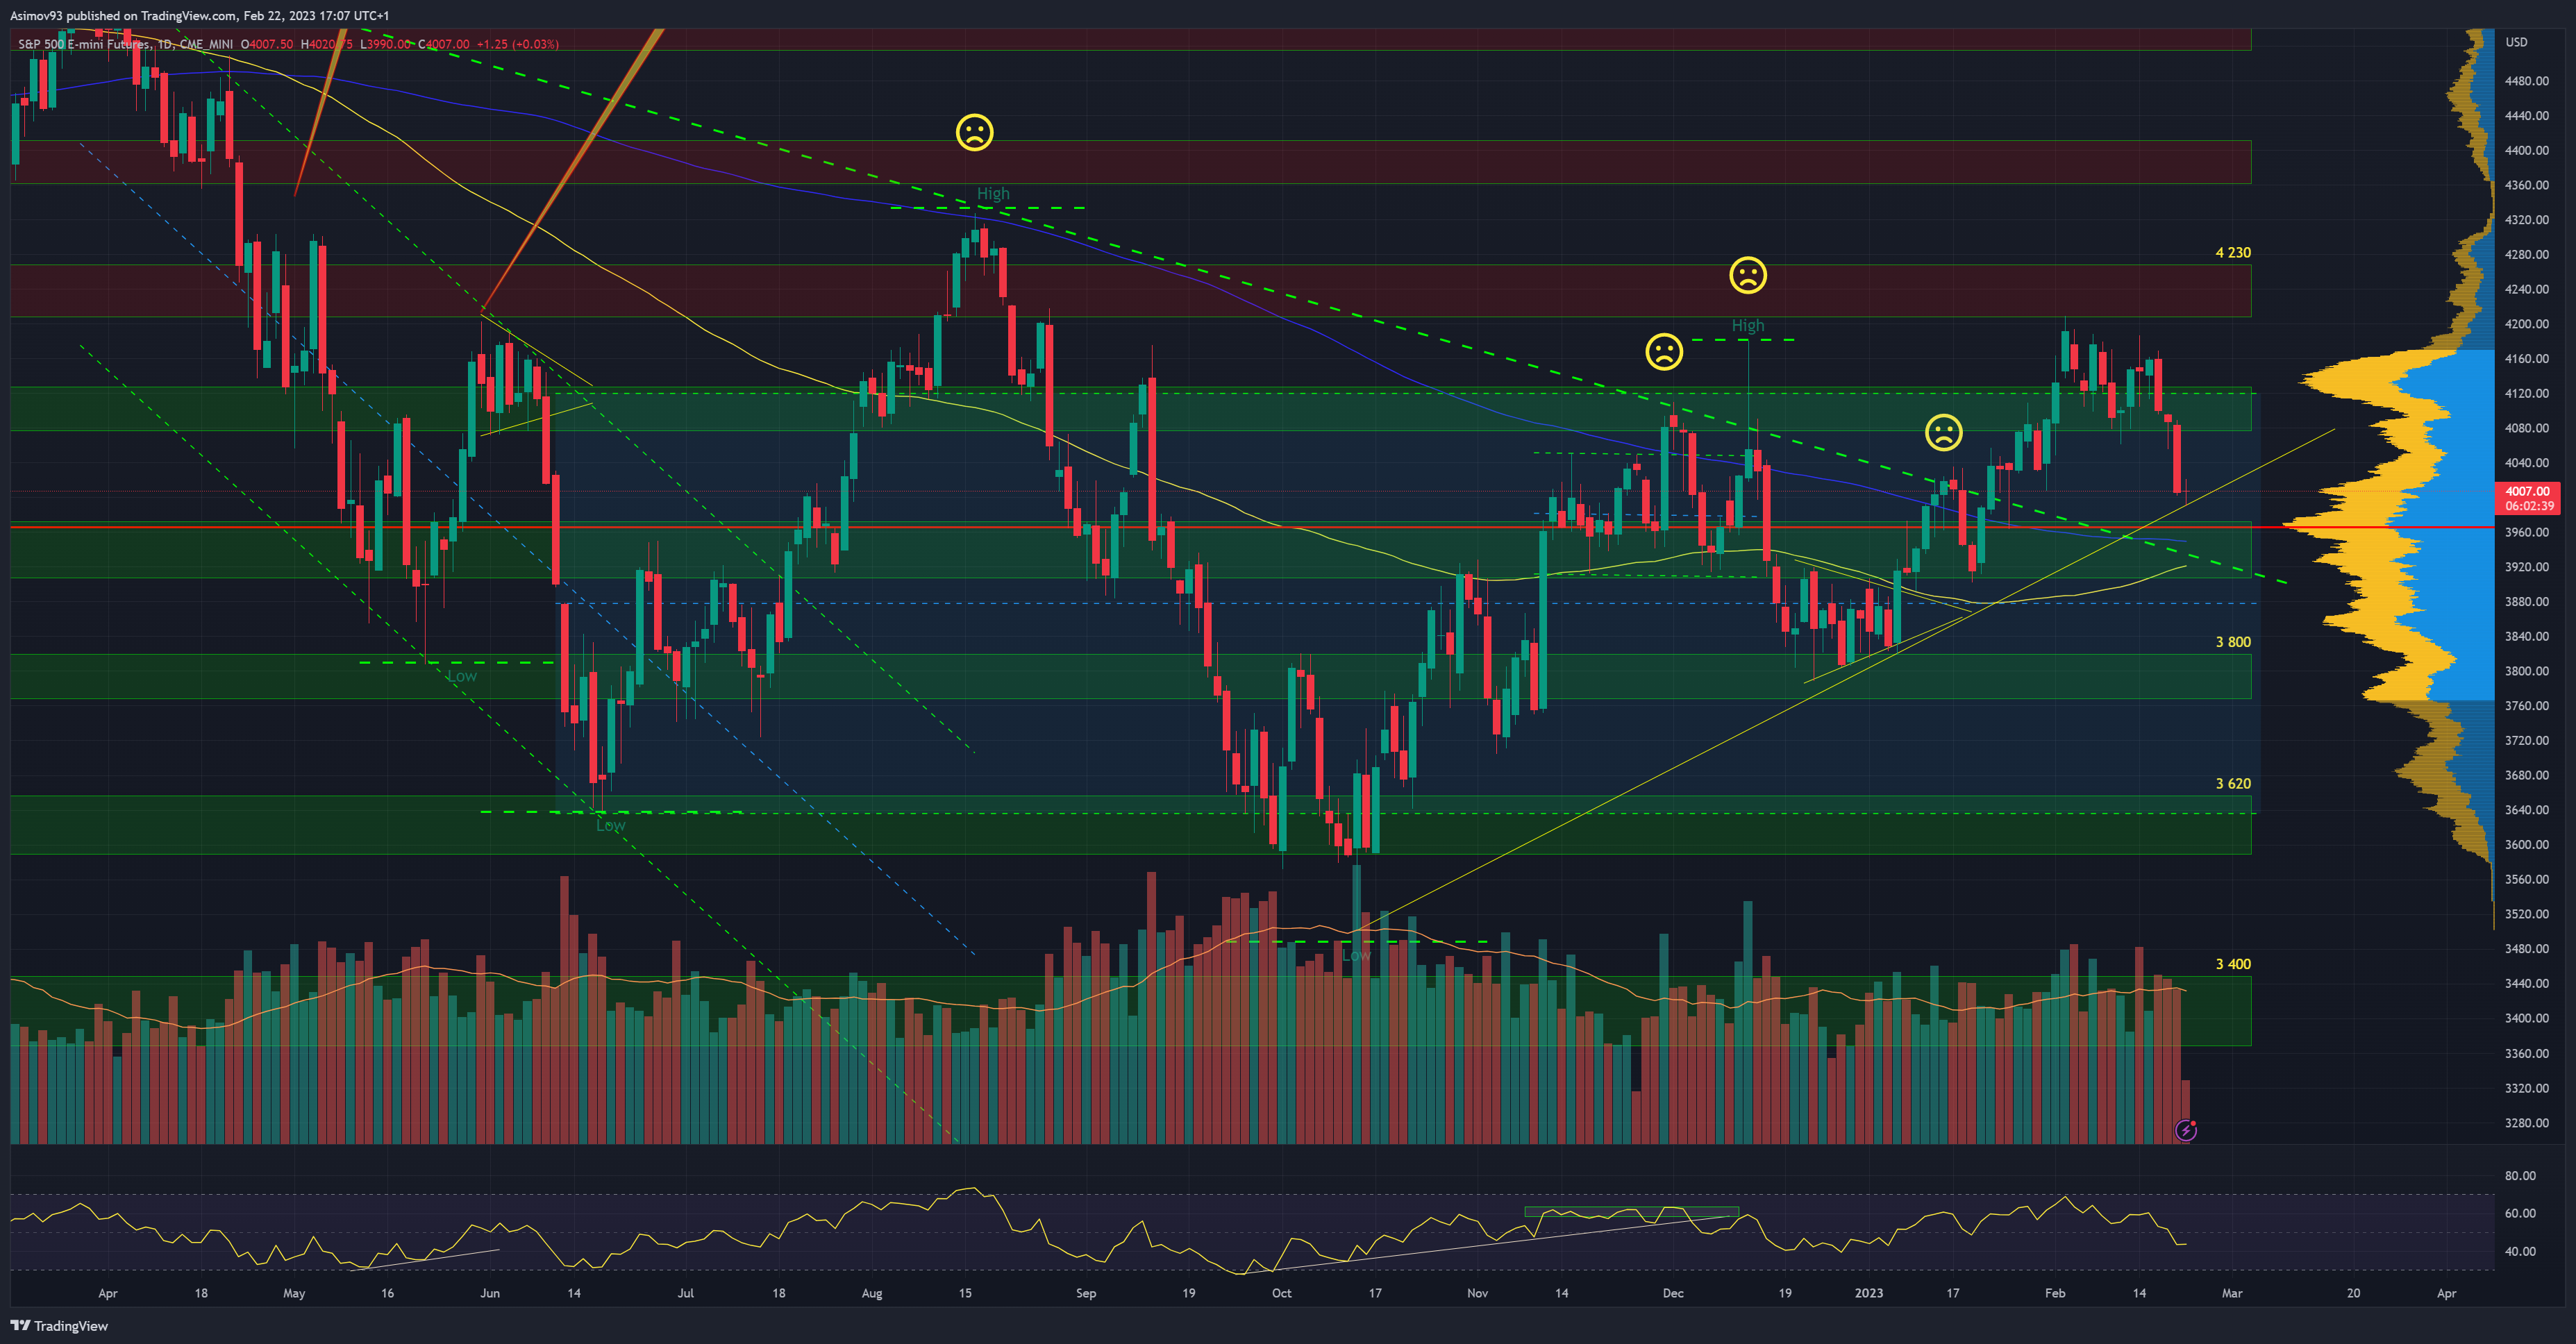The width and height of the screenshot is (2576, 1344).
Task: Click the sad face emoji above December High label
Action: click(1747, 275)
